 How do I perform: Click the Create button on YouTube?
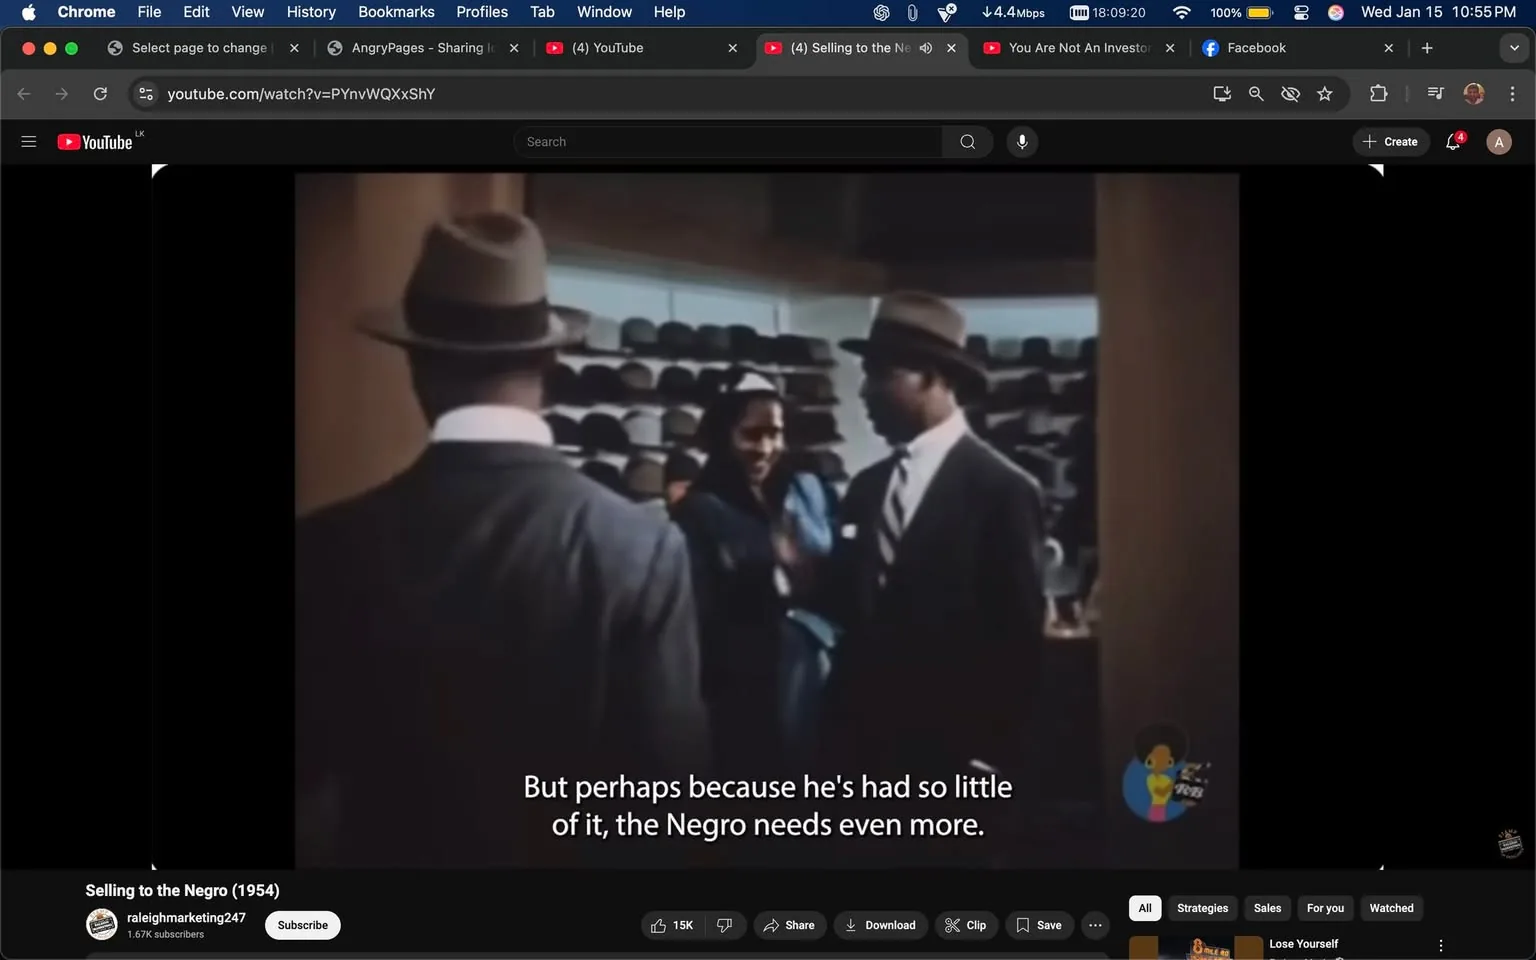[x=1390, y=141]
